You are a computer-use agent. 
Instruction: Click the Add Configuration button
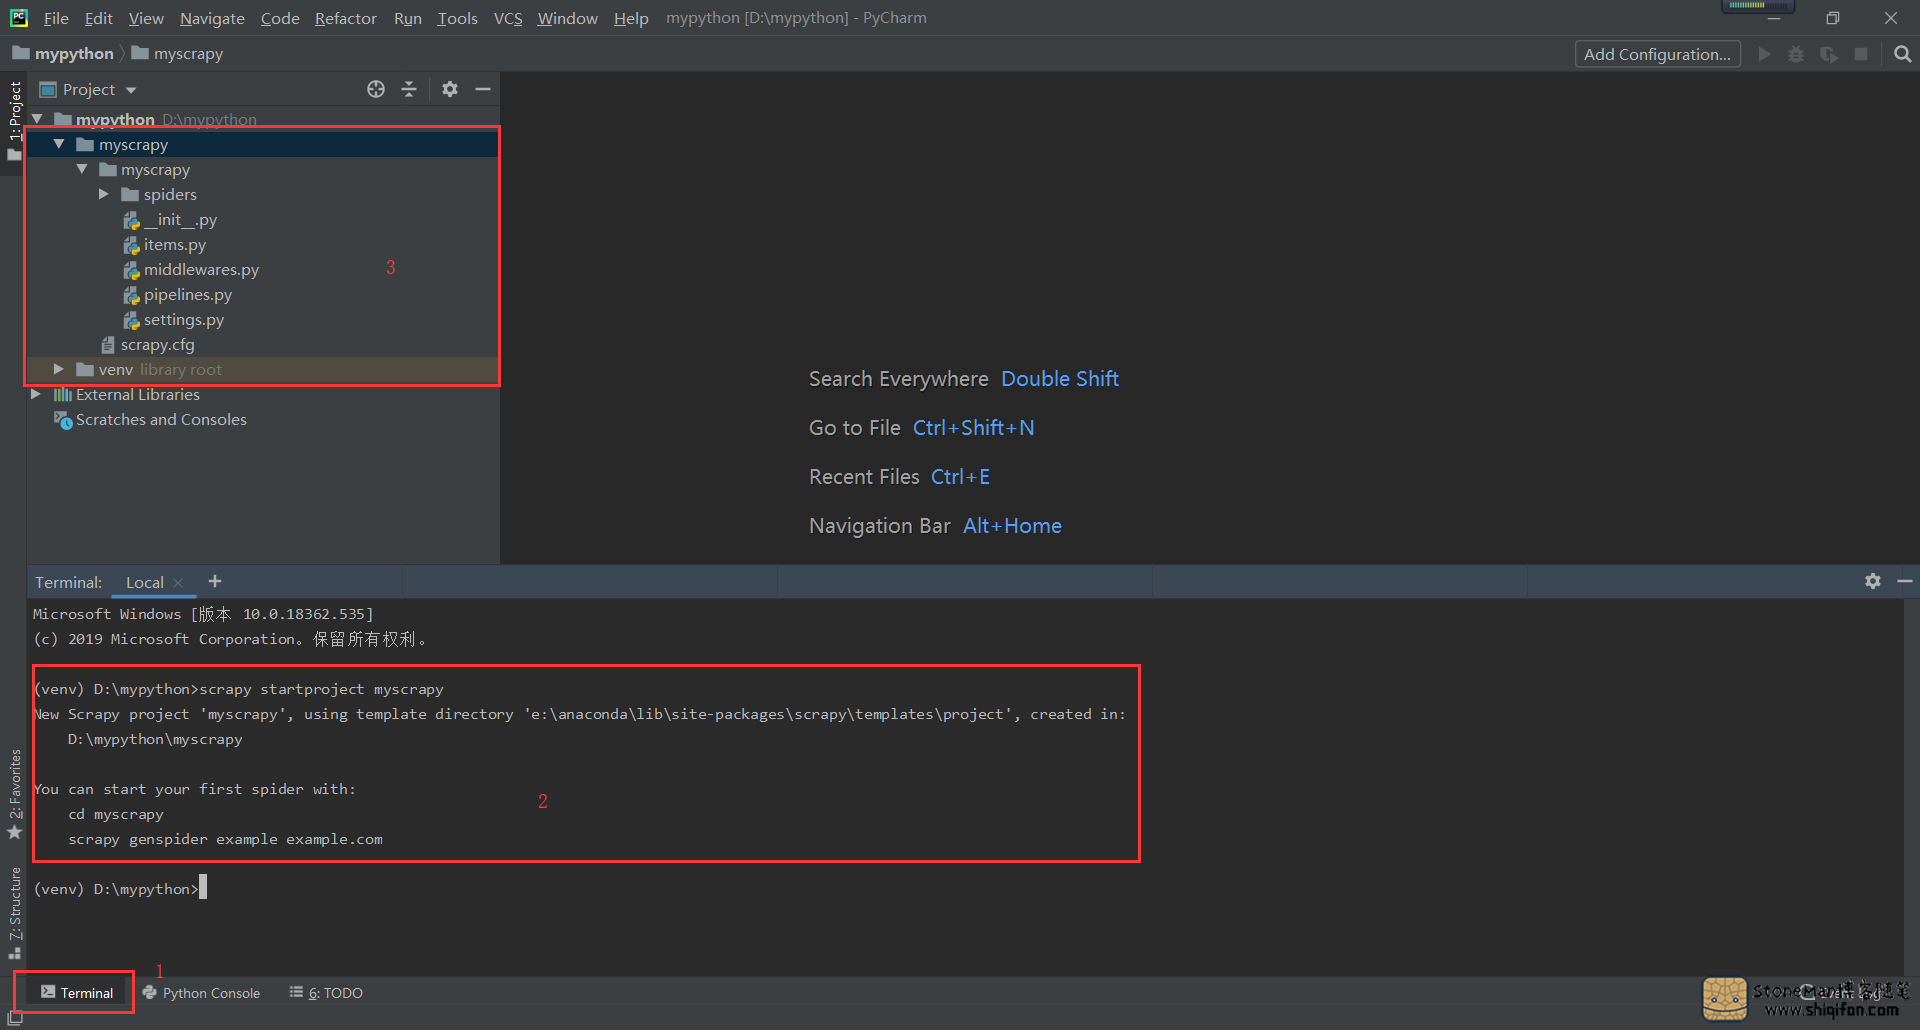[1657, 54]
